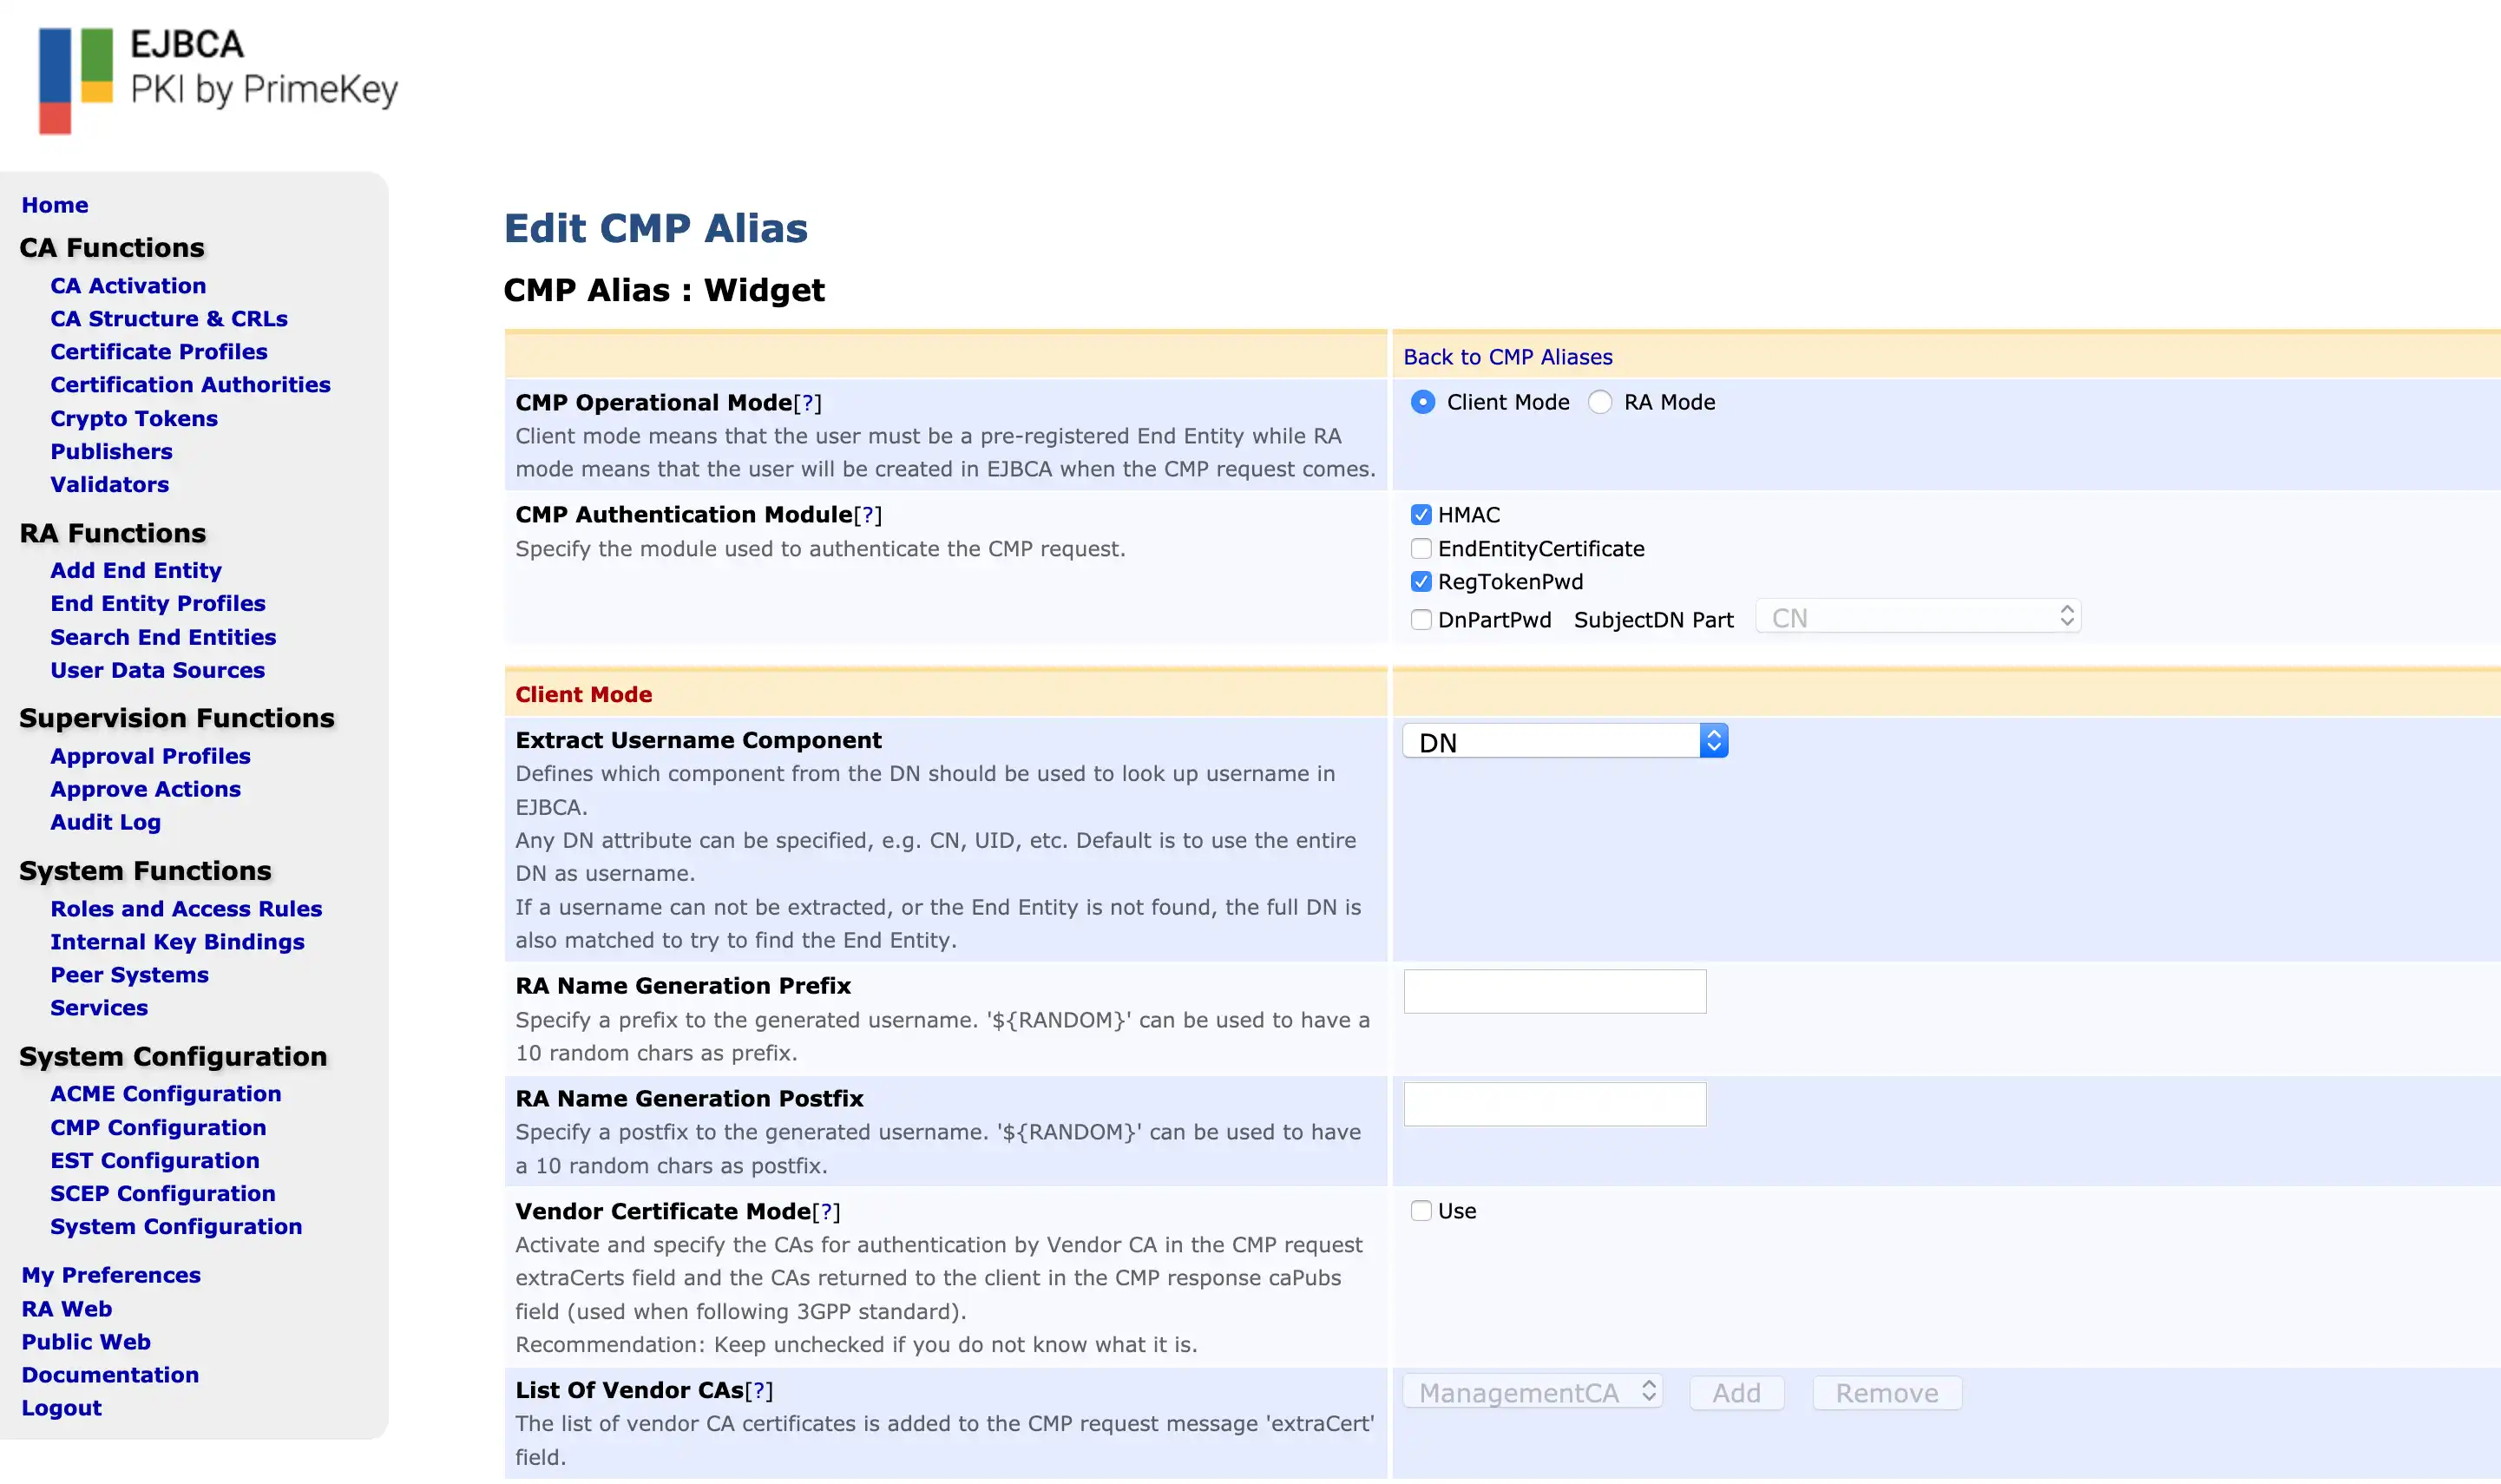This screenshot has height=1484, width=2501.
Task: Click the RA Name Generation Postfix field
Action: coord(1554,1105)
